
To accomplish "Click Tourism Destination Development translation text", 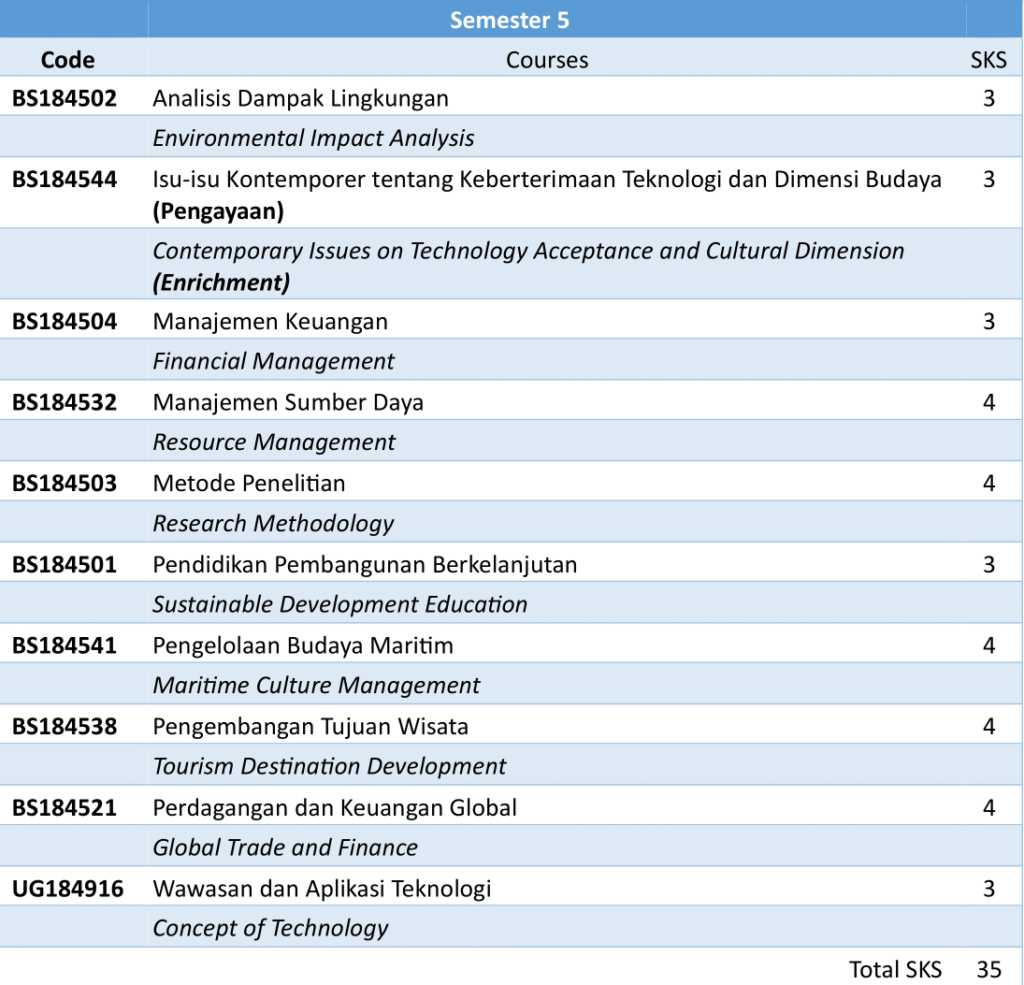I will 329,766.
